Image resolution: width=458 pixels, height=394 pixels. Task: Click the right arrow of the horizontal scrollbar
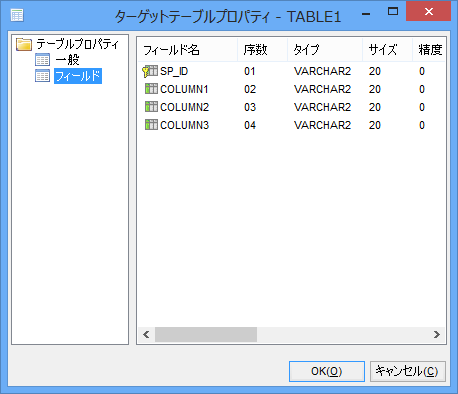[x=437, y=334]
